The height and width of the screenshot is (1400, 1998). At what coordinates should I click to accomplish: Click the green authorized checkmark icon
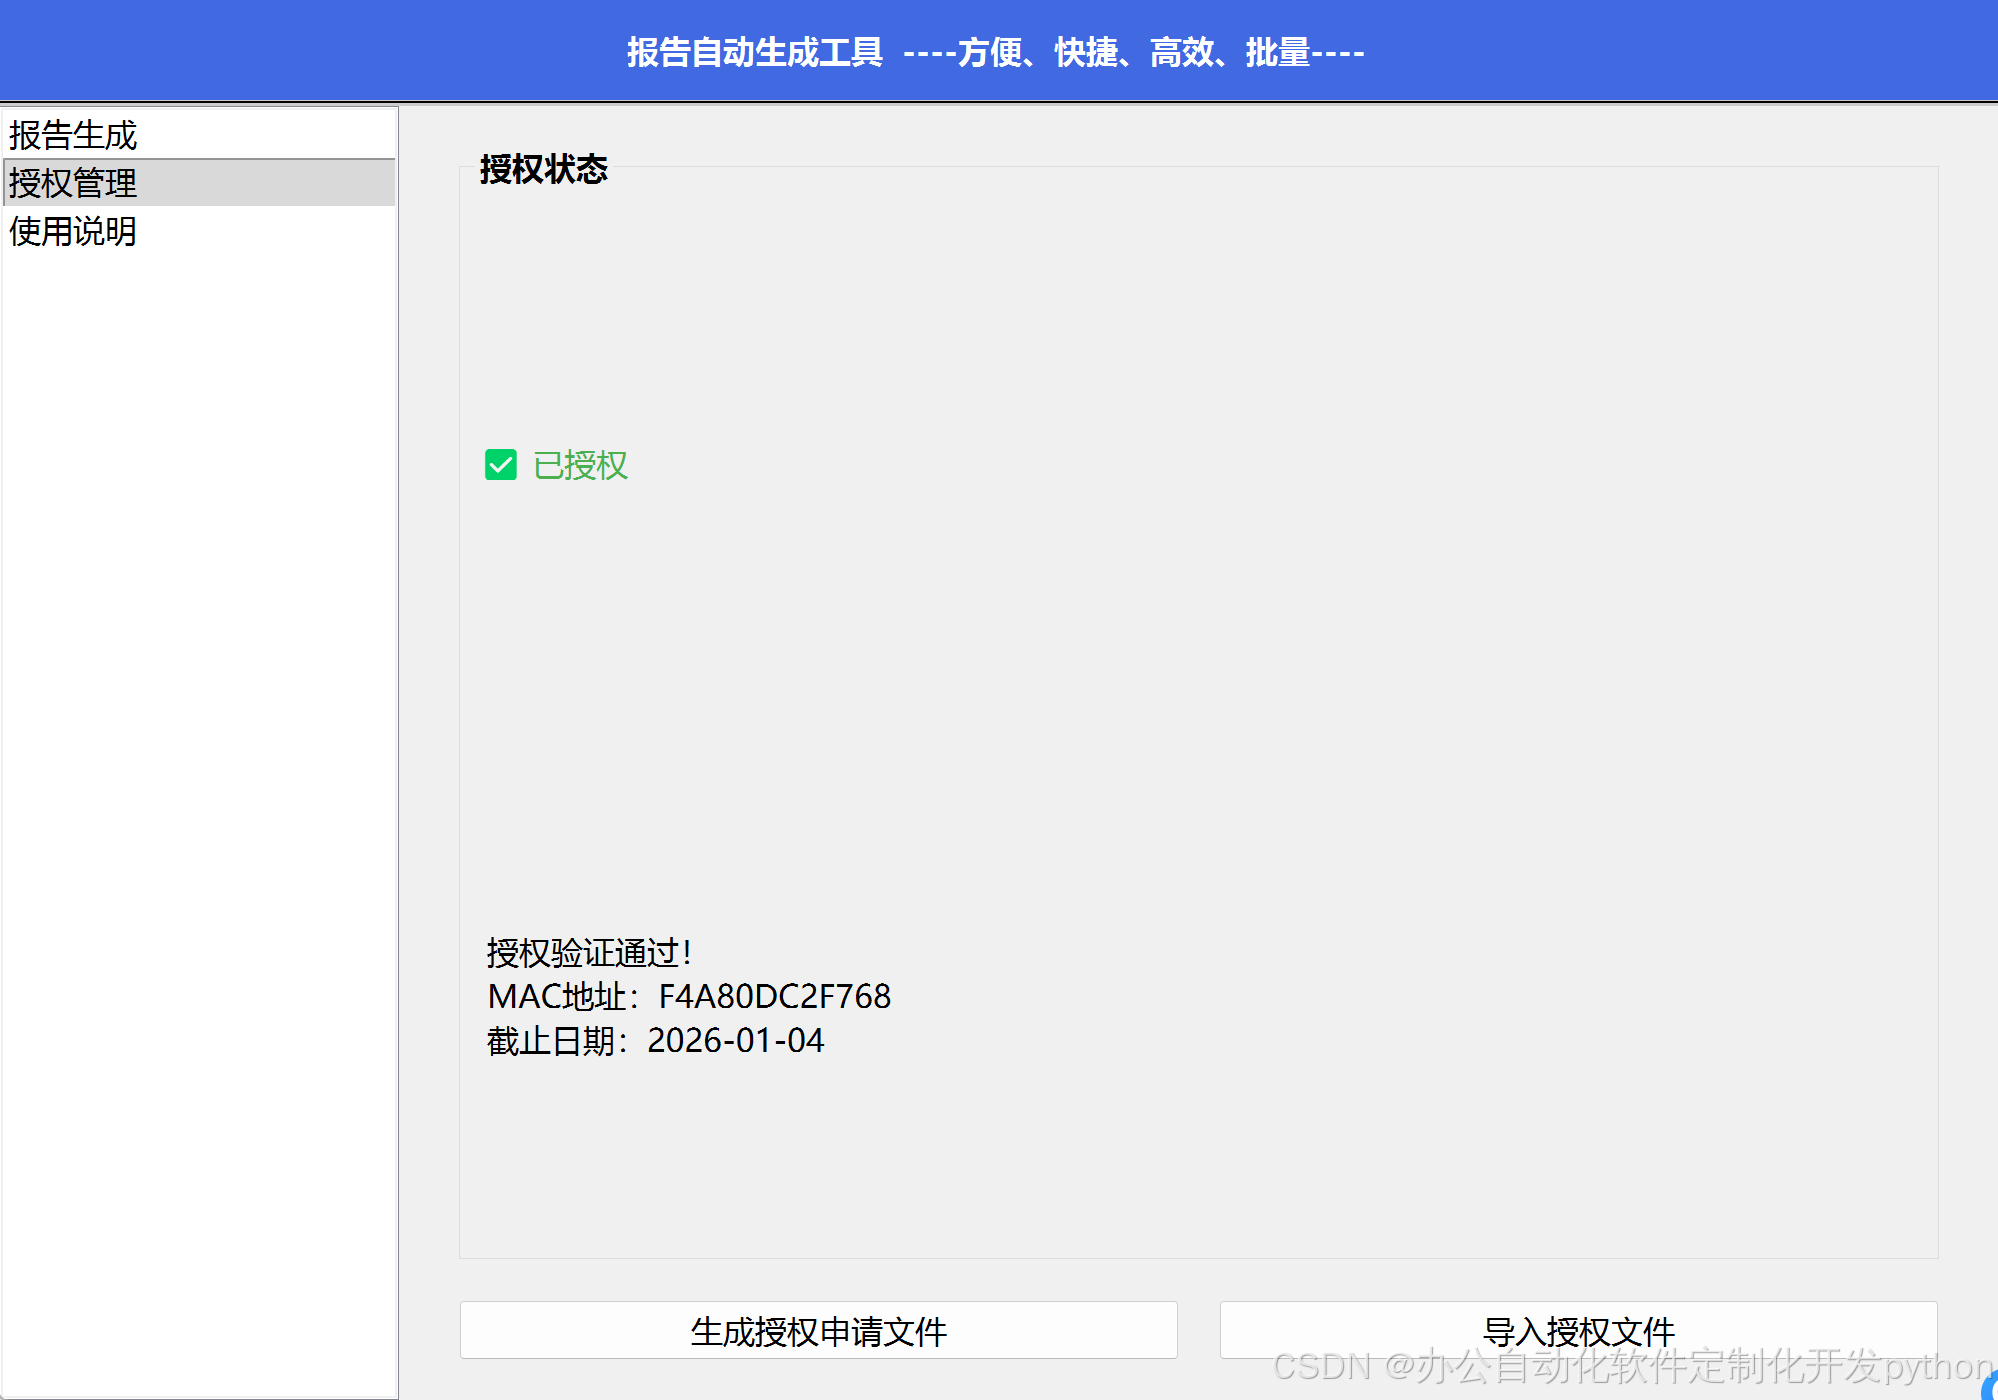pyautogui.click(x=500, y=465)
